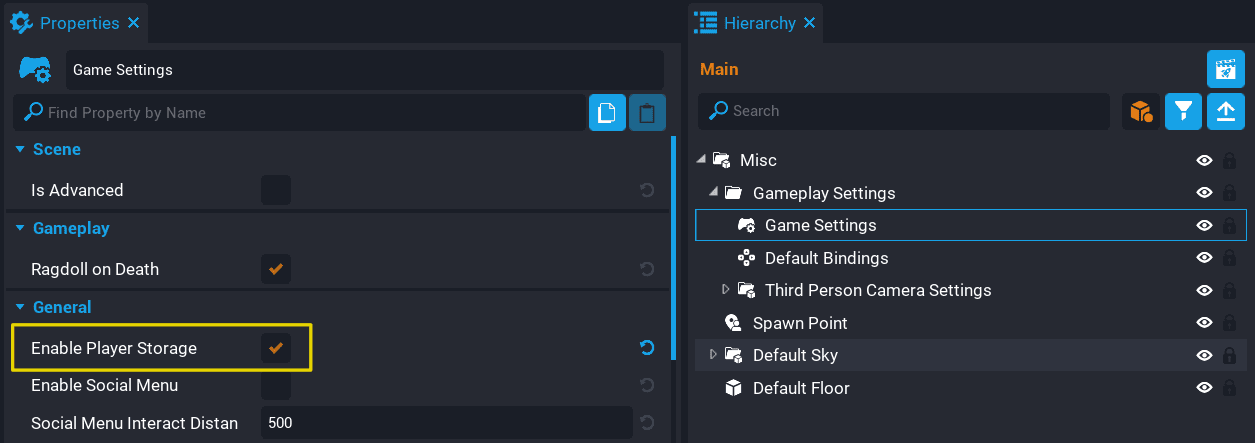1255x443 pixels.
Task: Click the Find Property by Name field
Action: (x=310, y=113)
